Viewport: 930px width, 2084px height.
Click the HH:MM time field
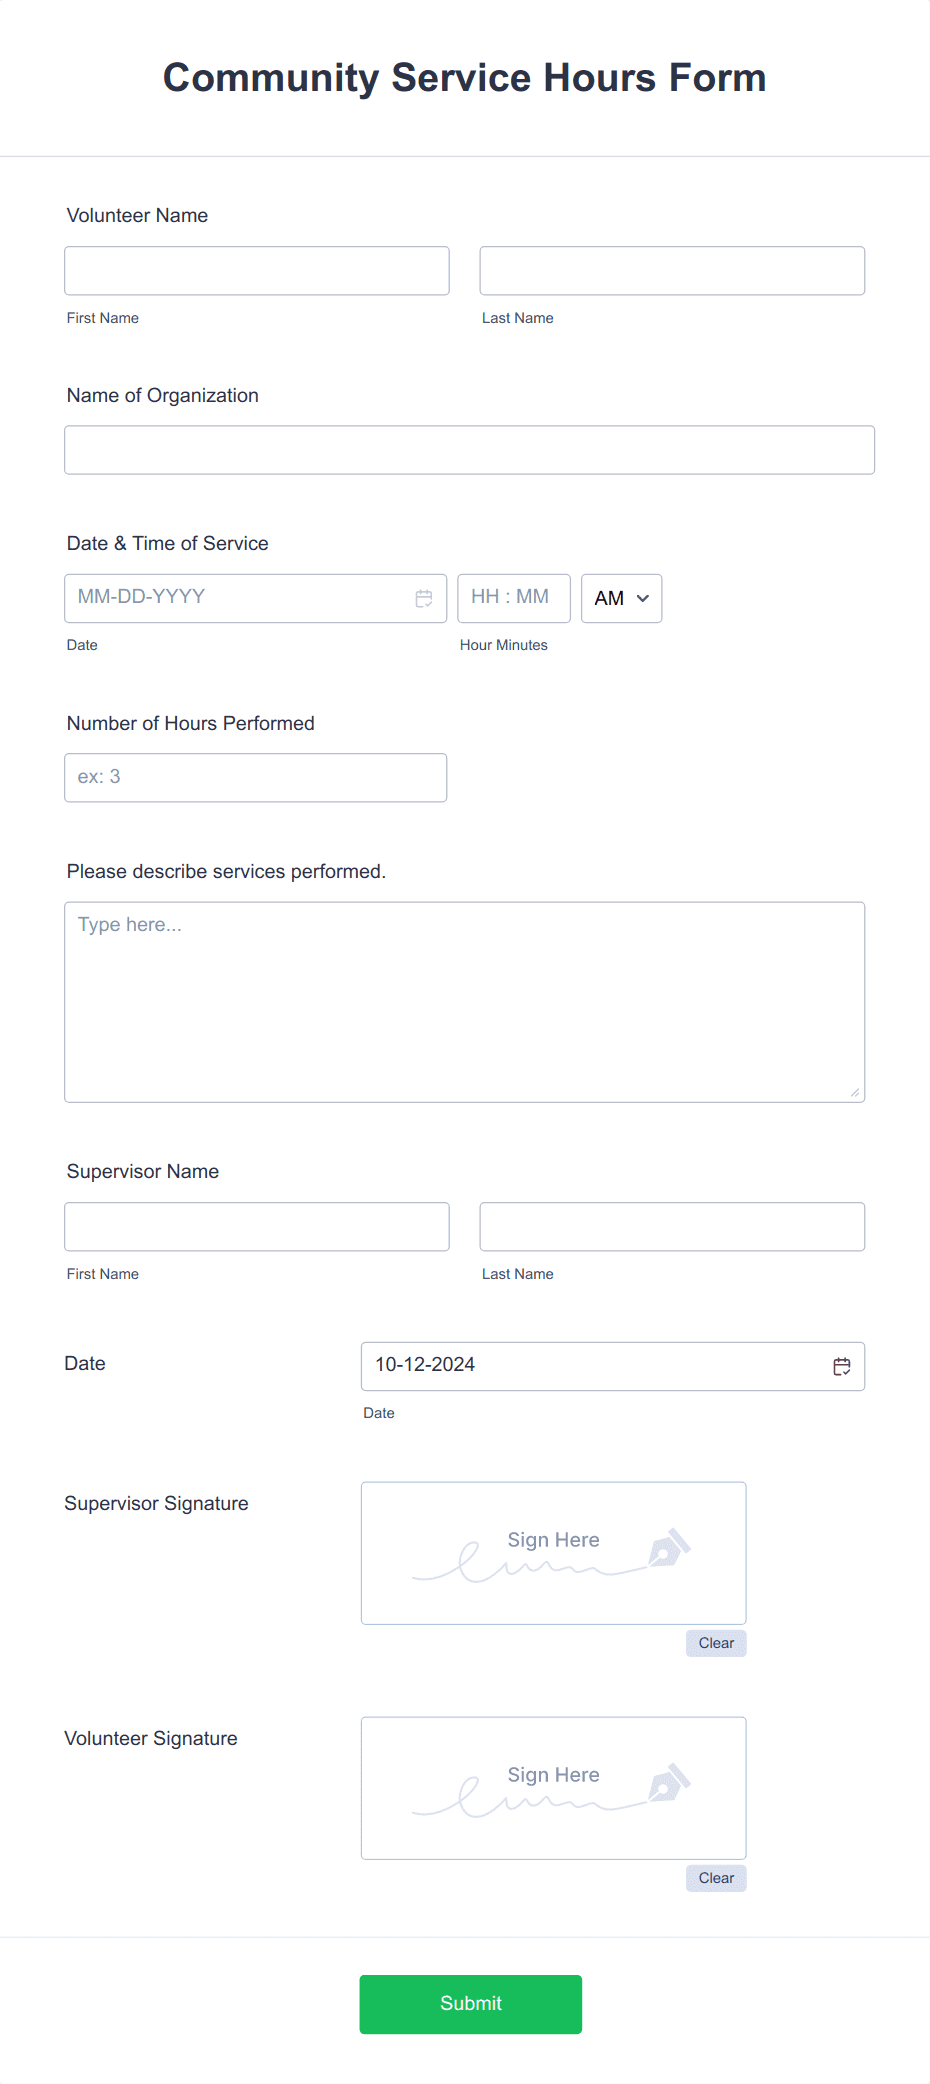(x=513, y=598)
